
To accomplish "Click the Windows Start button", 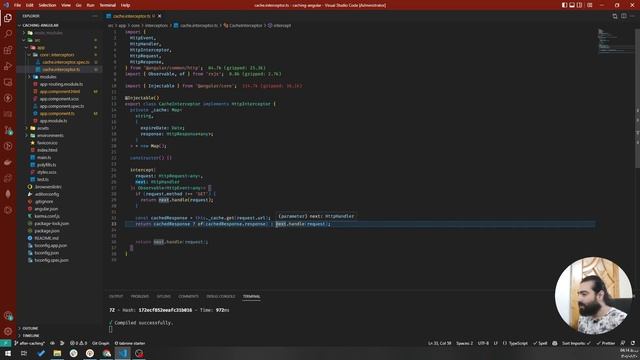I will coord(7,353).
